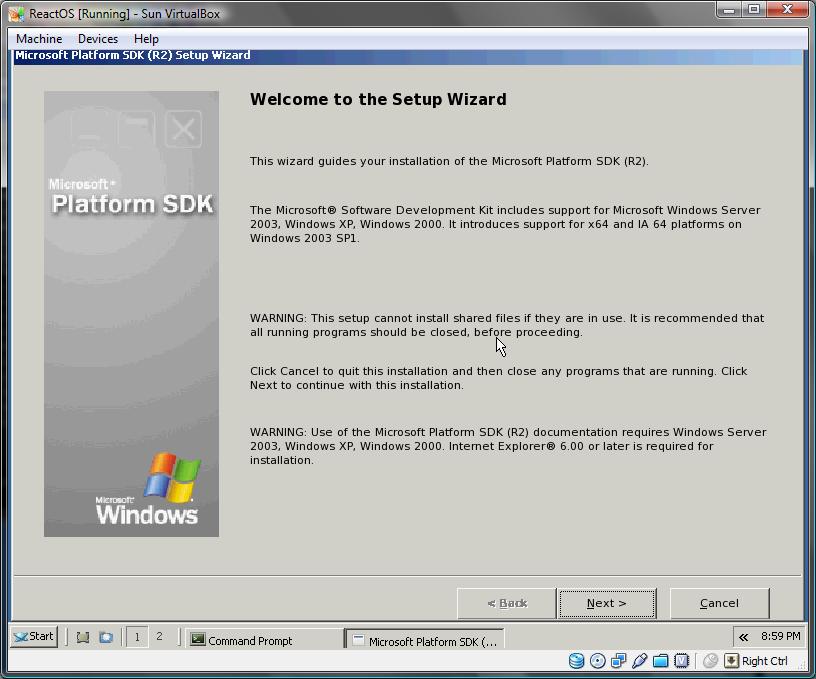
Task: Select Microsoft Platform SDK taskbar item
Action: (424, 641)
